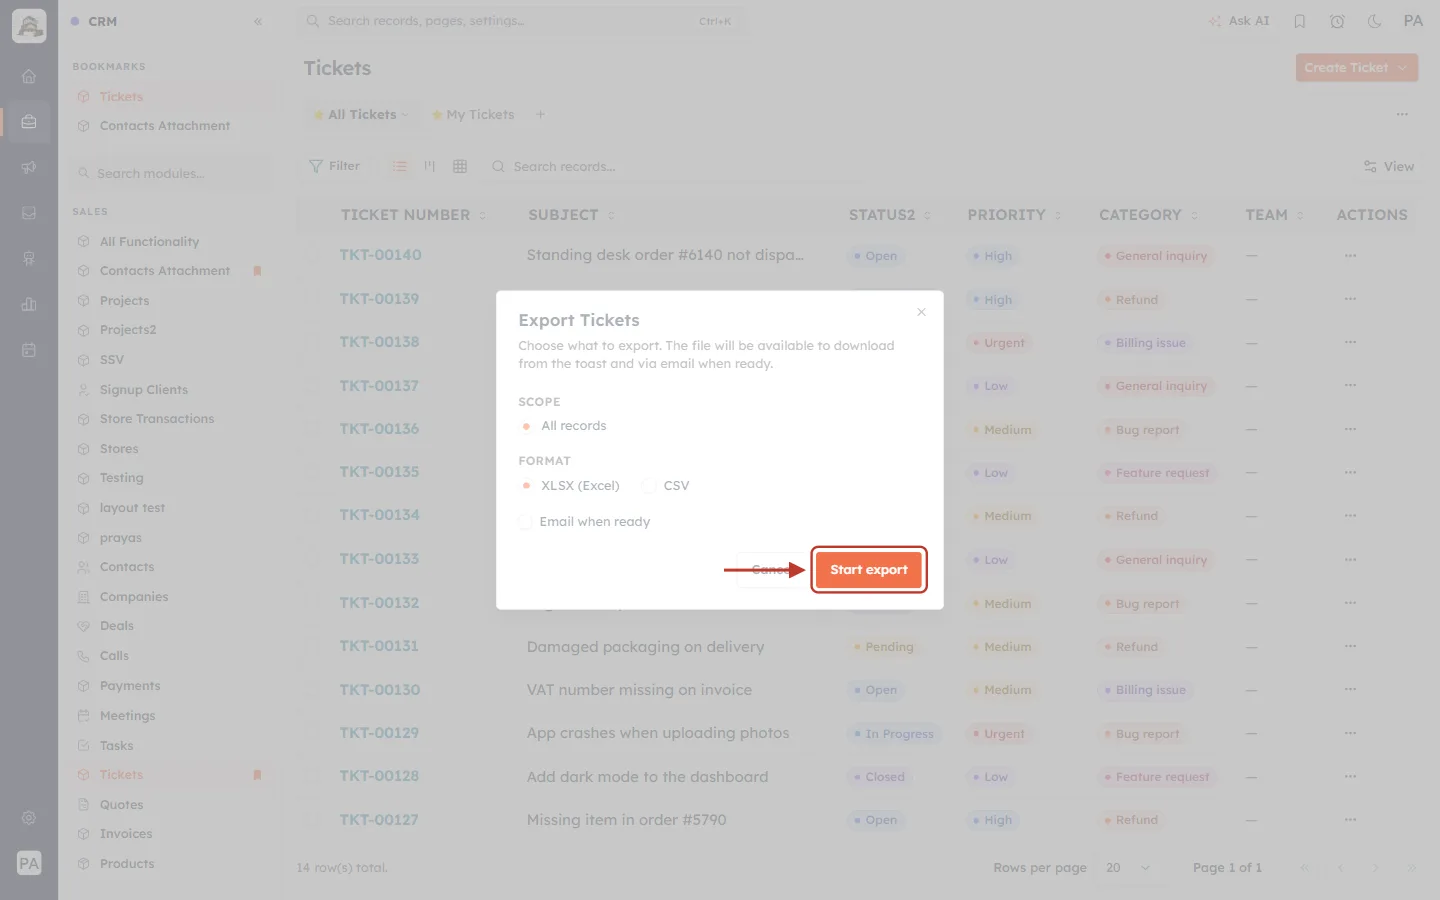
Task: Open the bar chart icon in the rail
Action: coord(29,304)
